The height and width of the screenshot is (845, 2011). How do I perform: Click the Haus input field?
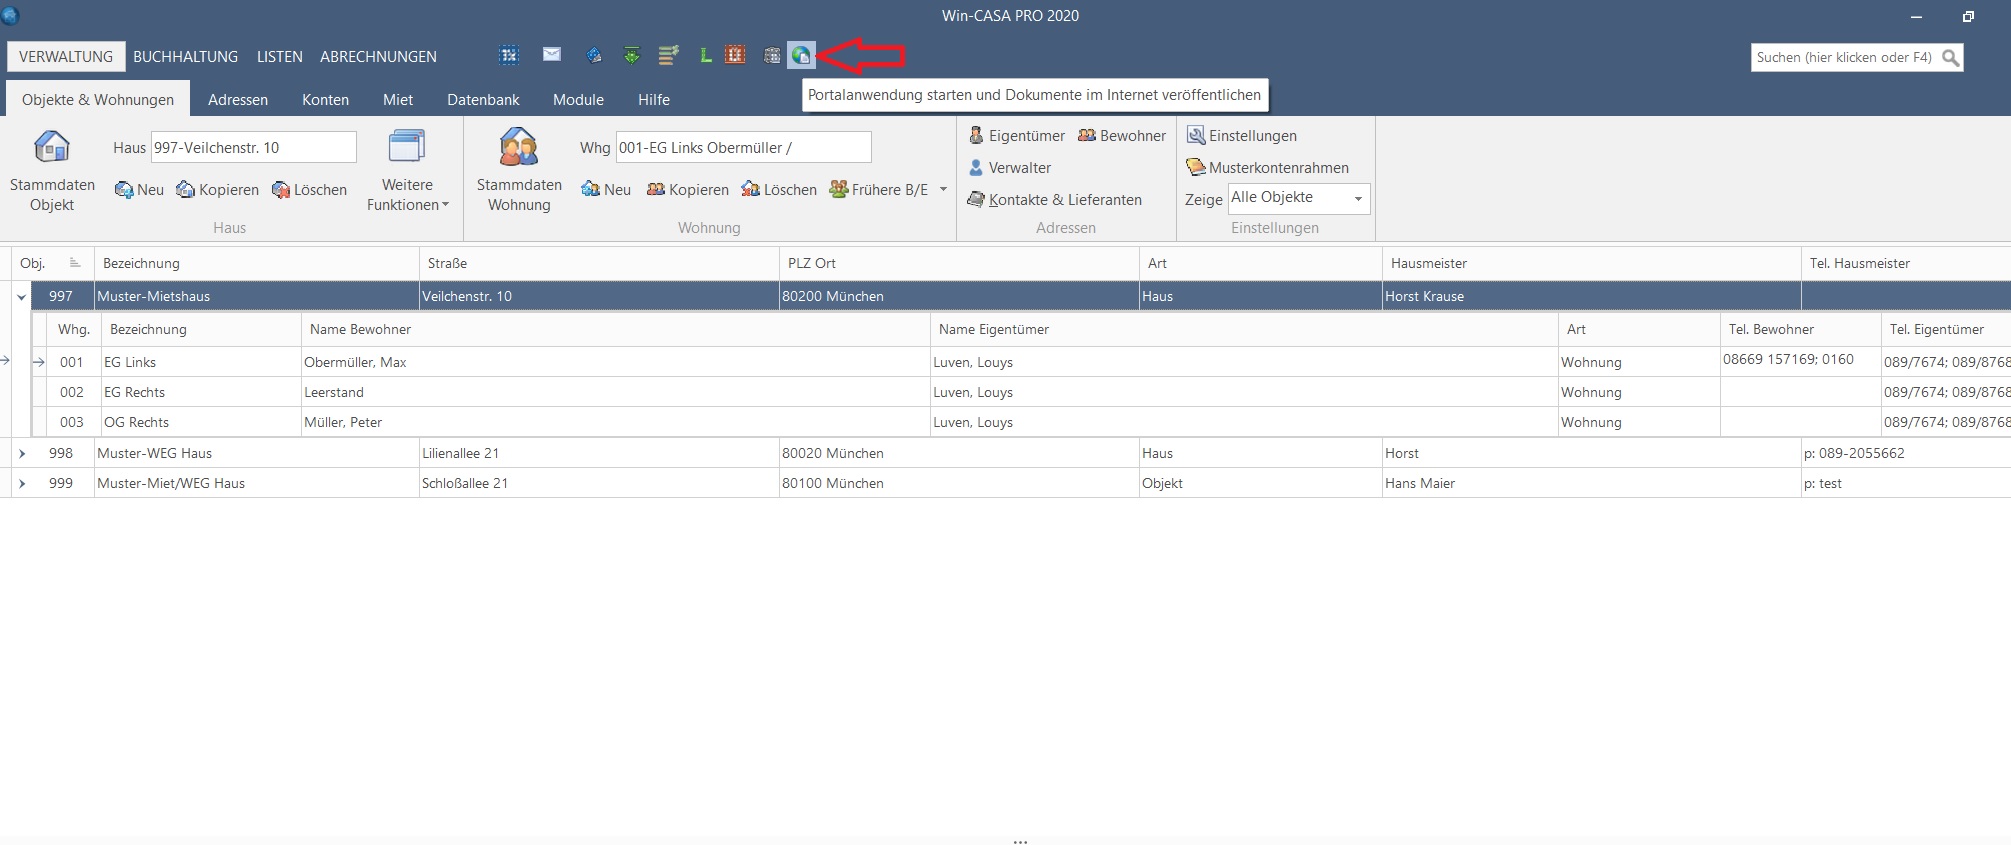253,148
